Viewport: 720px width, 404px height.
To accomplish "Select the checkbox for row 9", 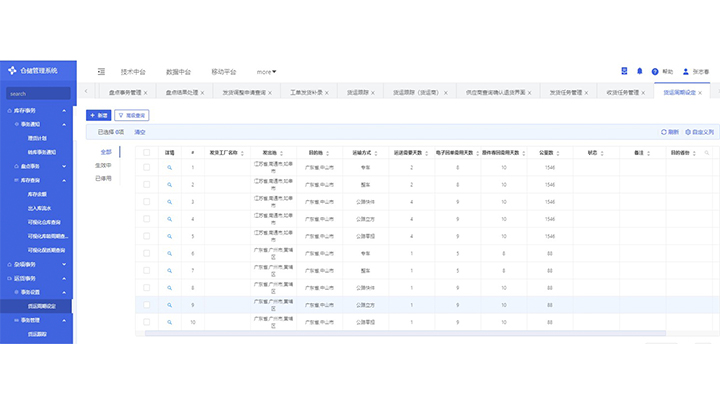I will [146, 304].
